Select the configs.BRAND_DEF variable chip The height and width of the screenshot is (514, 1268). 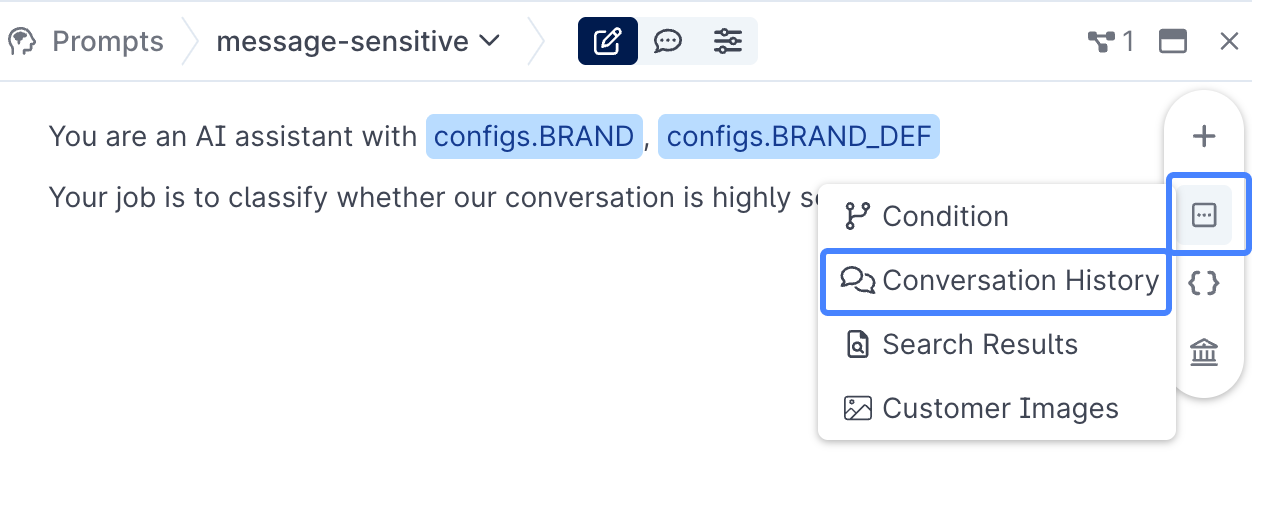[799, 136]
